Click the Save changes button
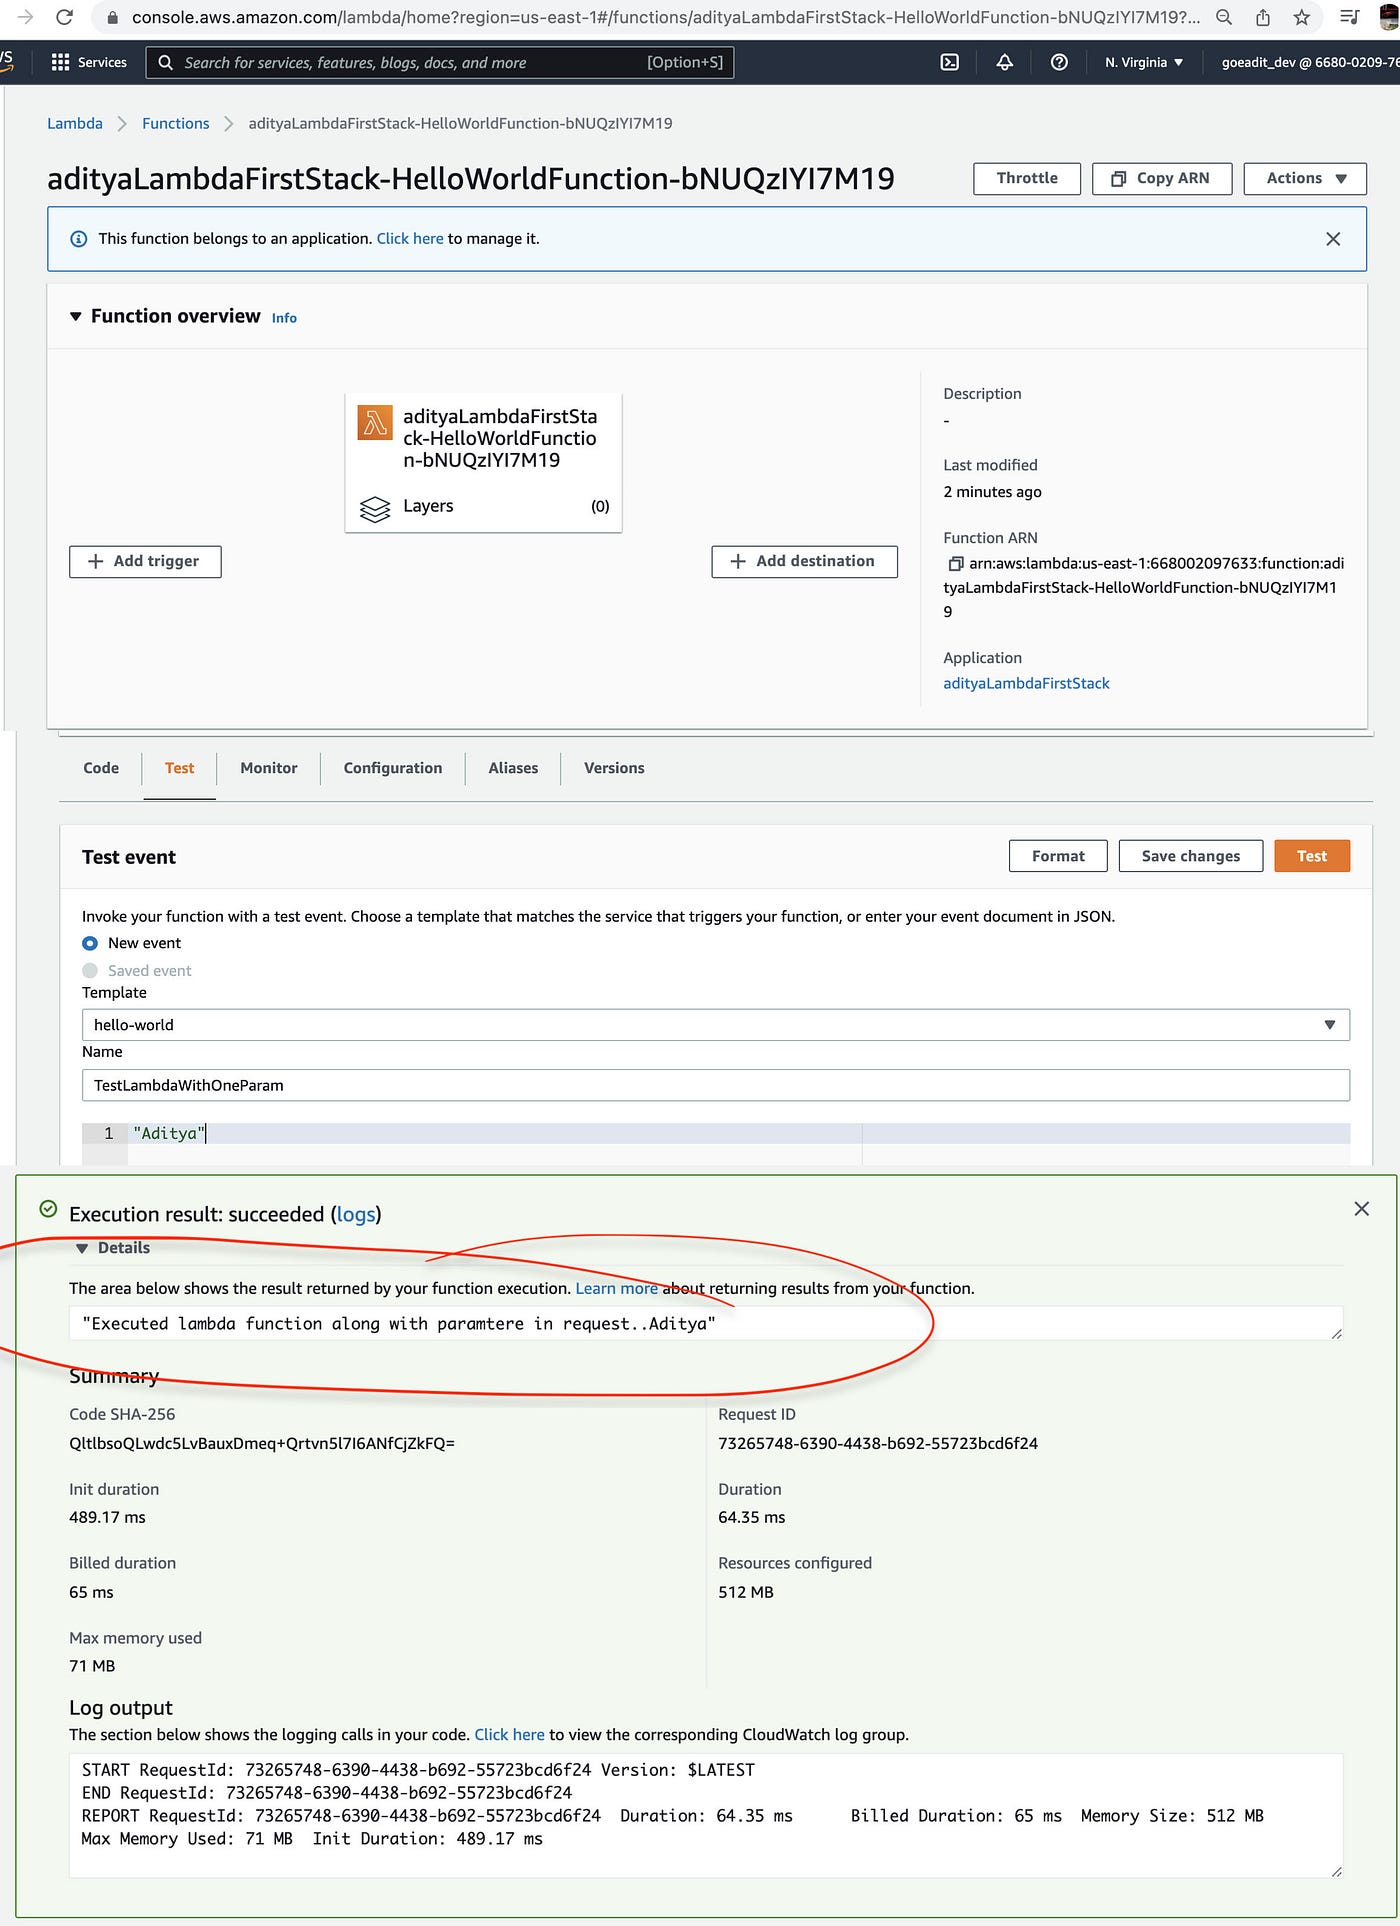Image resolution: width=1400 pixels, height=1926 pixels. (x=1190, y=856)
